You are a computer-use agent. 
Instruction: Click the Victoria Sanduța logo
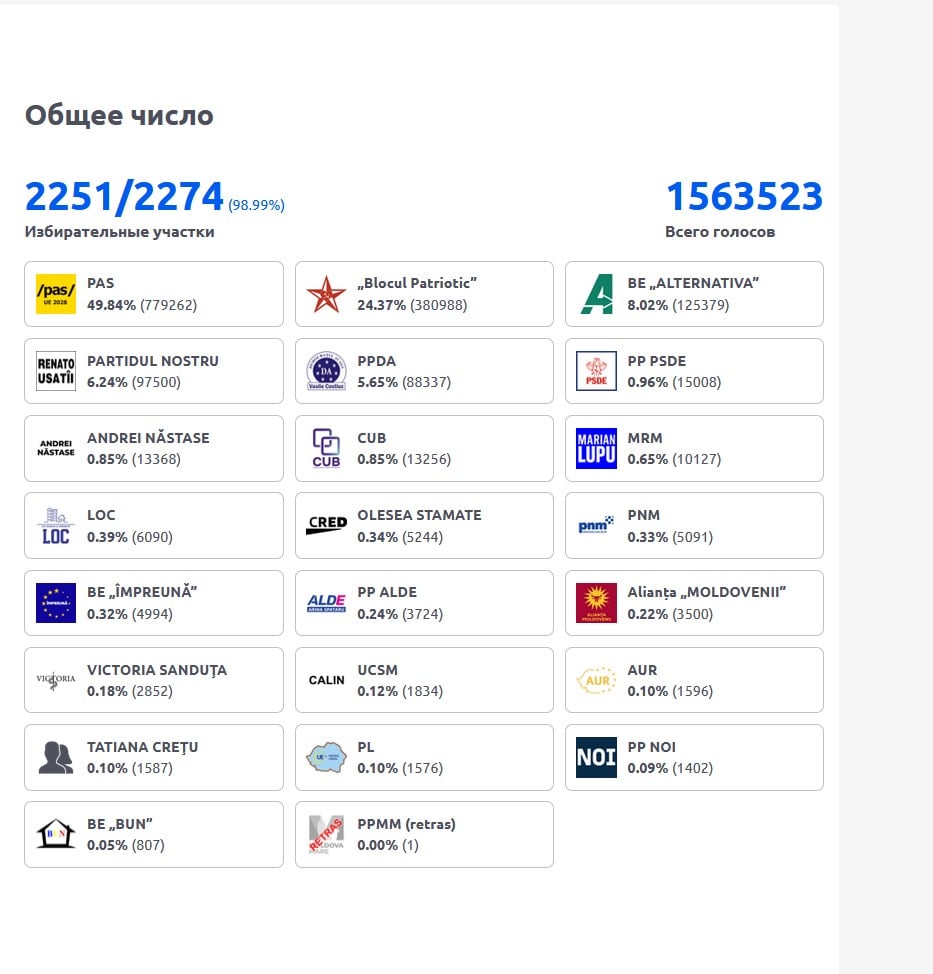coord(56,680)
